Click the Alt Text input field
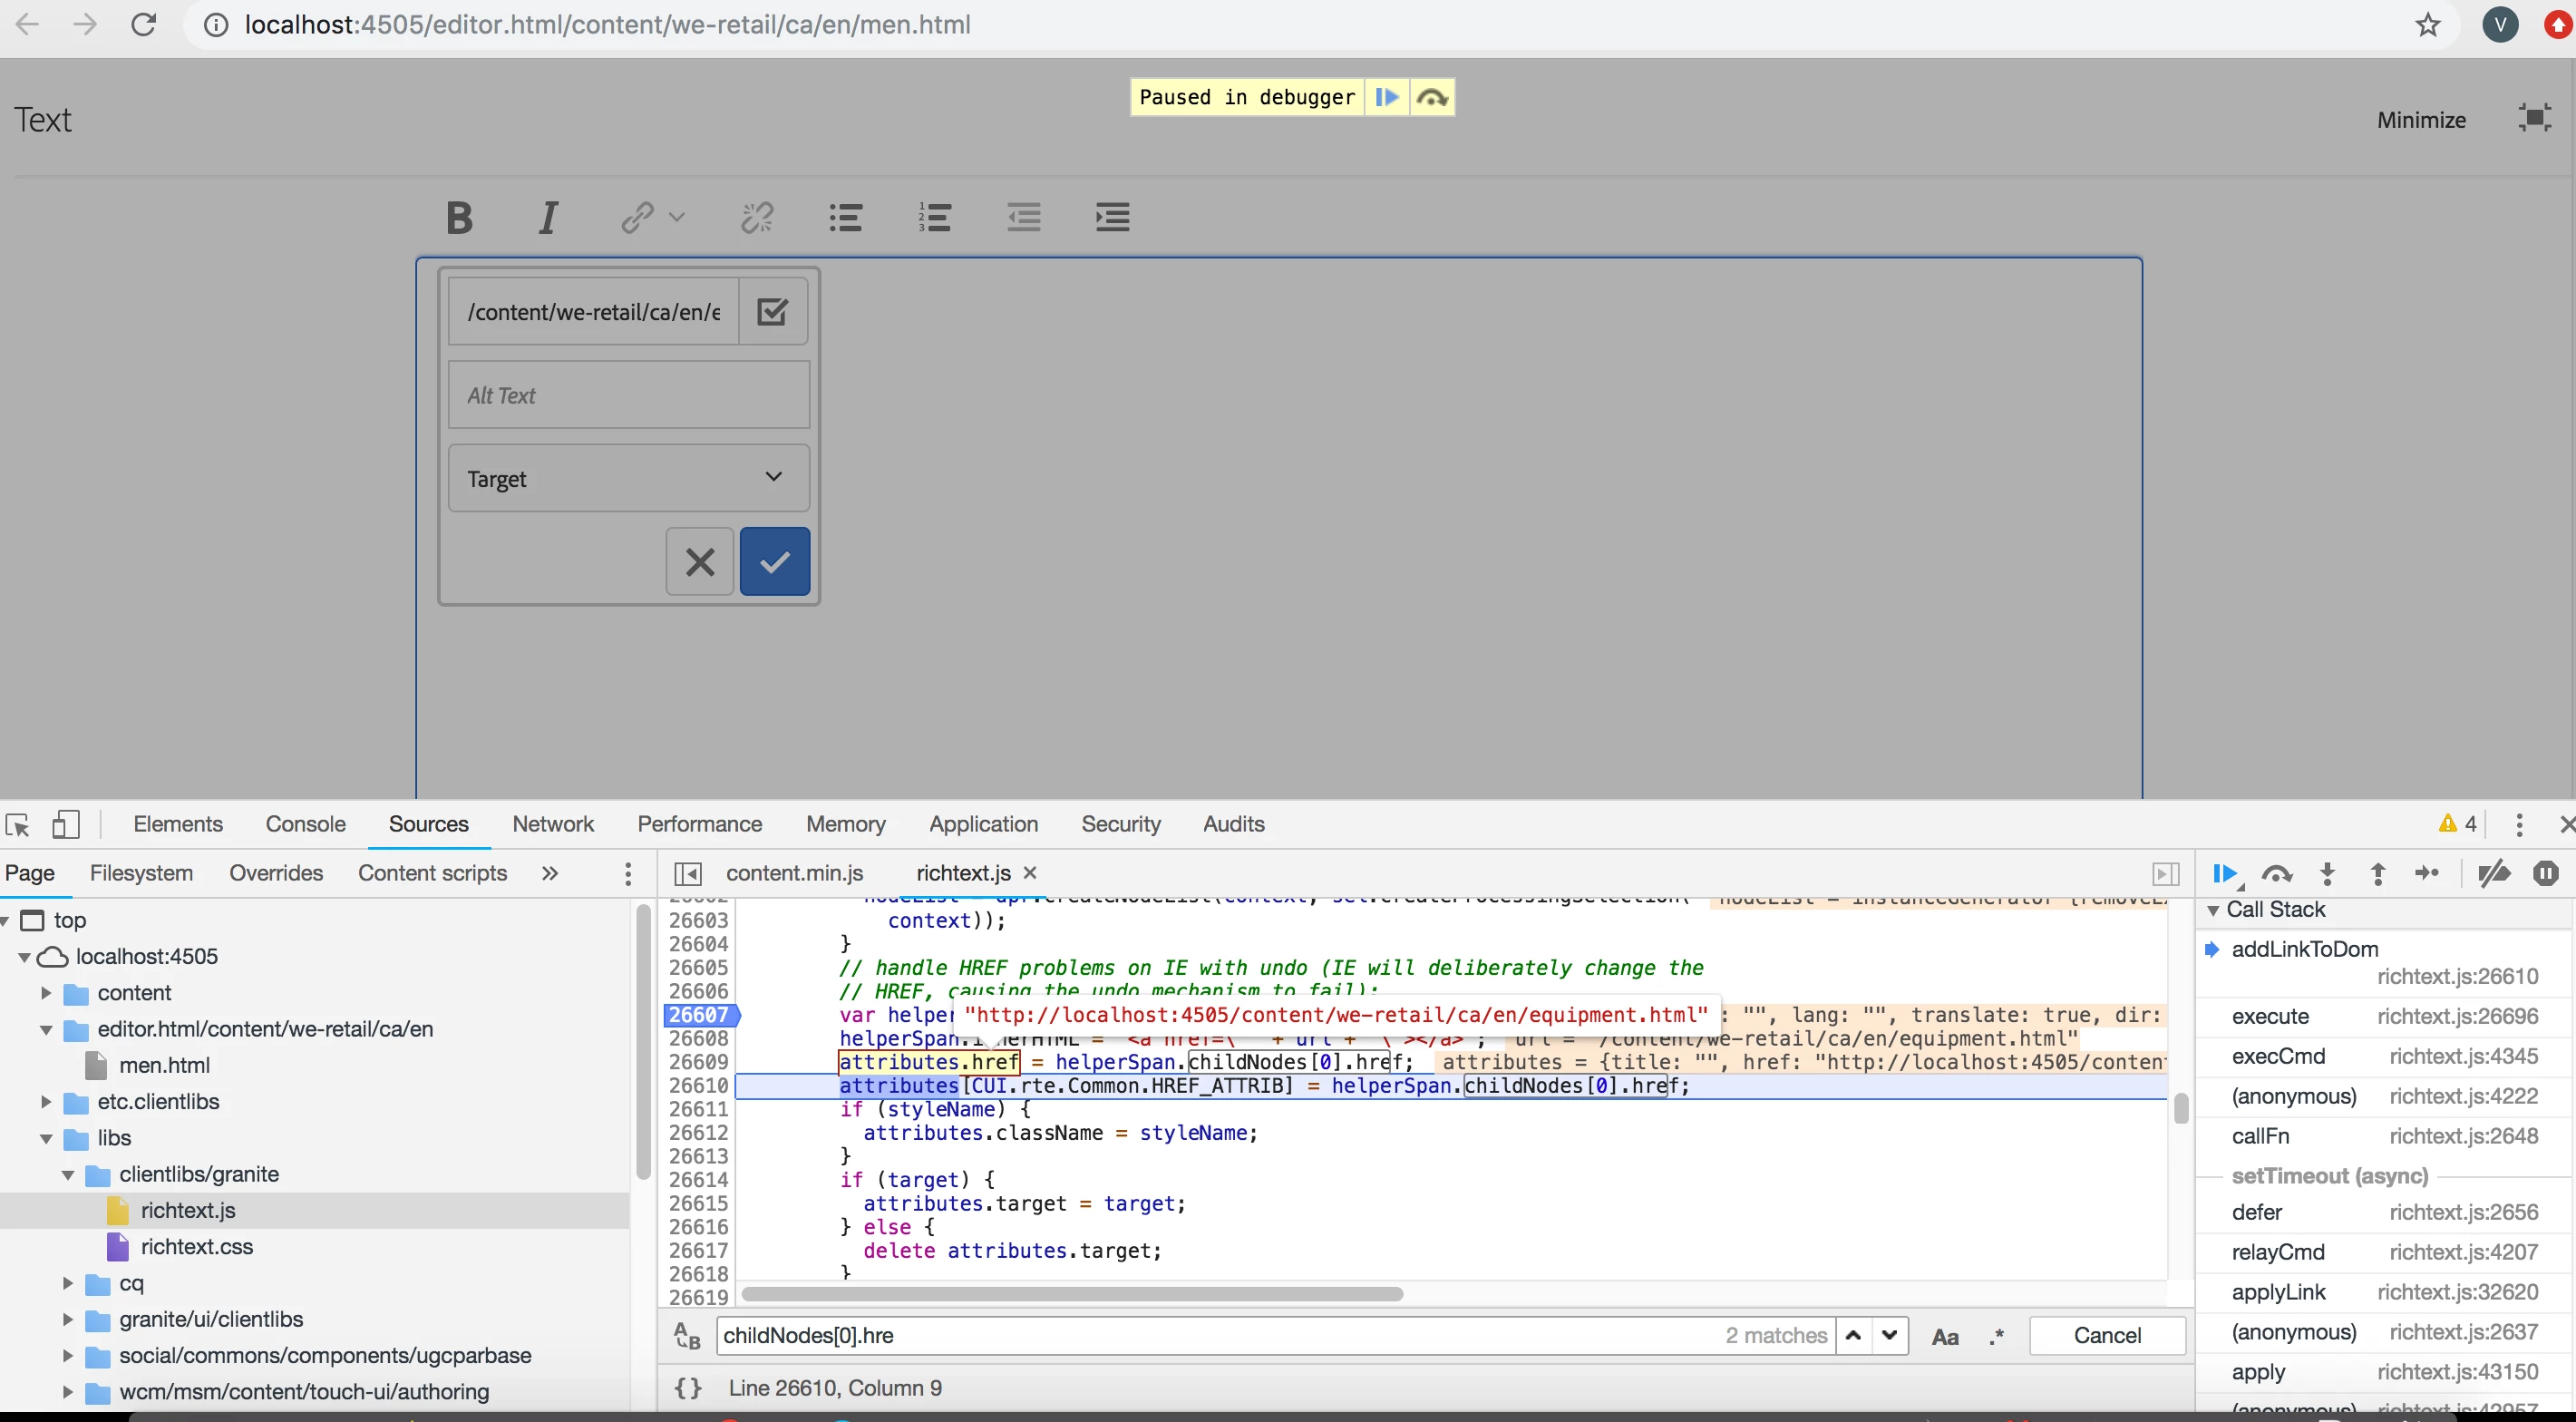Screen dimensions: 2576x1422 point(628,395)
